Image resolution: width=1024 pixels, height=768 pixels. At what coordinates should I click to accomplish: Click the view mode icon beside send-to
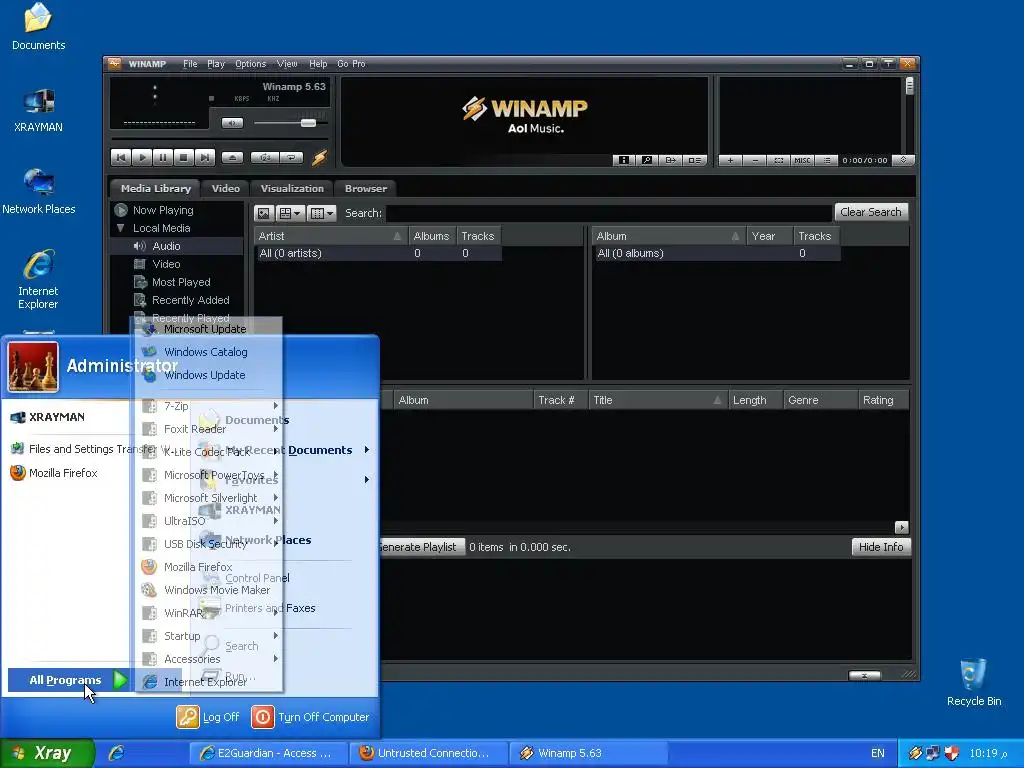694,160
